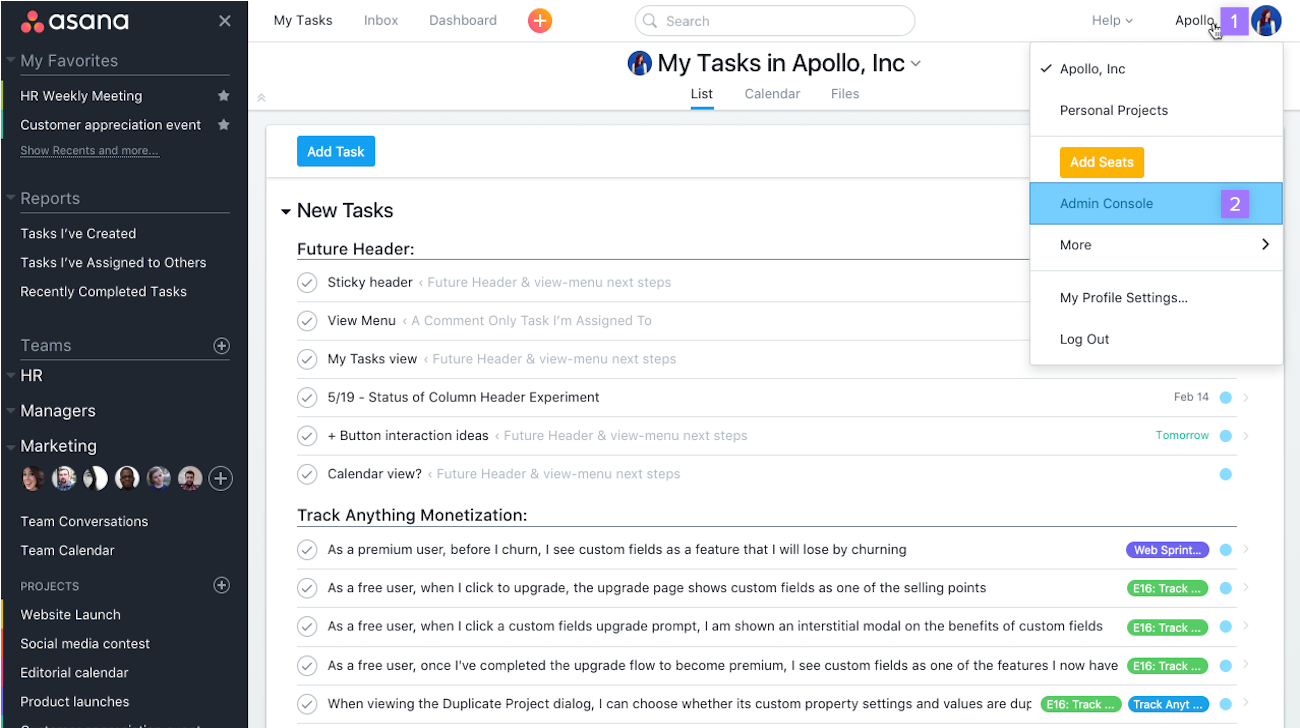This screenshot has height=728, width=1300.
Task: Add a new team with the Teams plus icon
Action: point(222,346)
